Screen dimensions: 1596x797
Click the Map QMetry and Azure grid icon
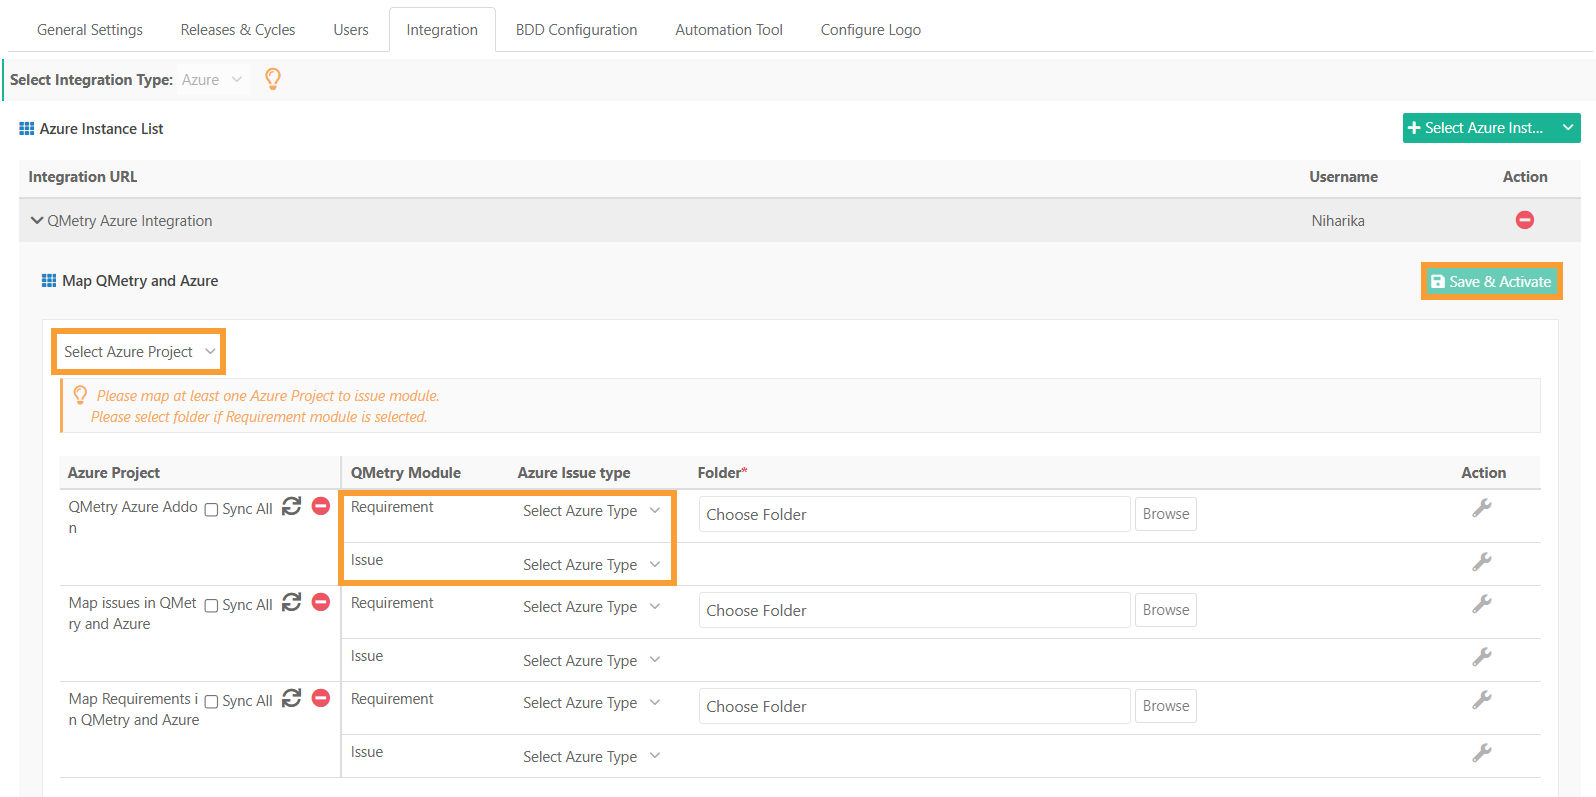tap(49, 281)
